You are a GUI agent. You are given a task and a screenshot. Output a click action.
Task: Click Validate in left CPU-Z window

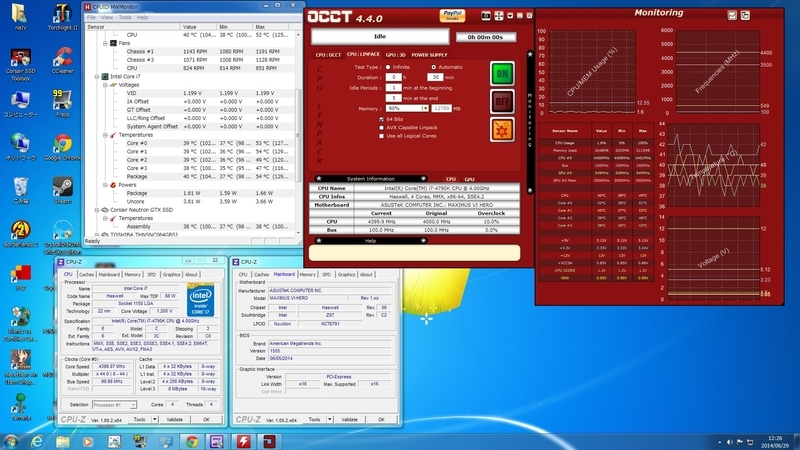click(174, 419)
